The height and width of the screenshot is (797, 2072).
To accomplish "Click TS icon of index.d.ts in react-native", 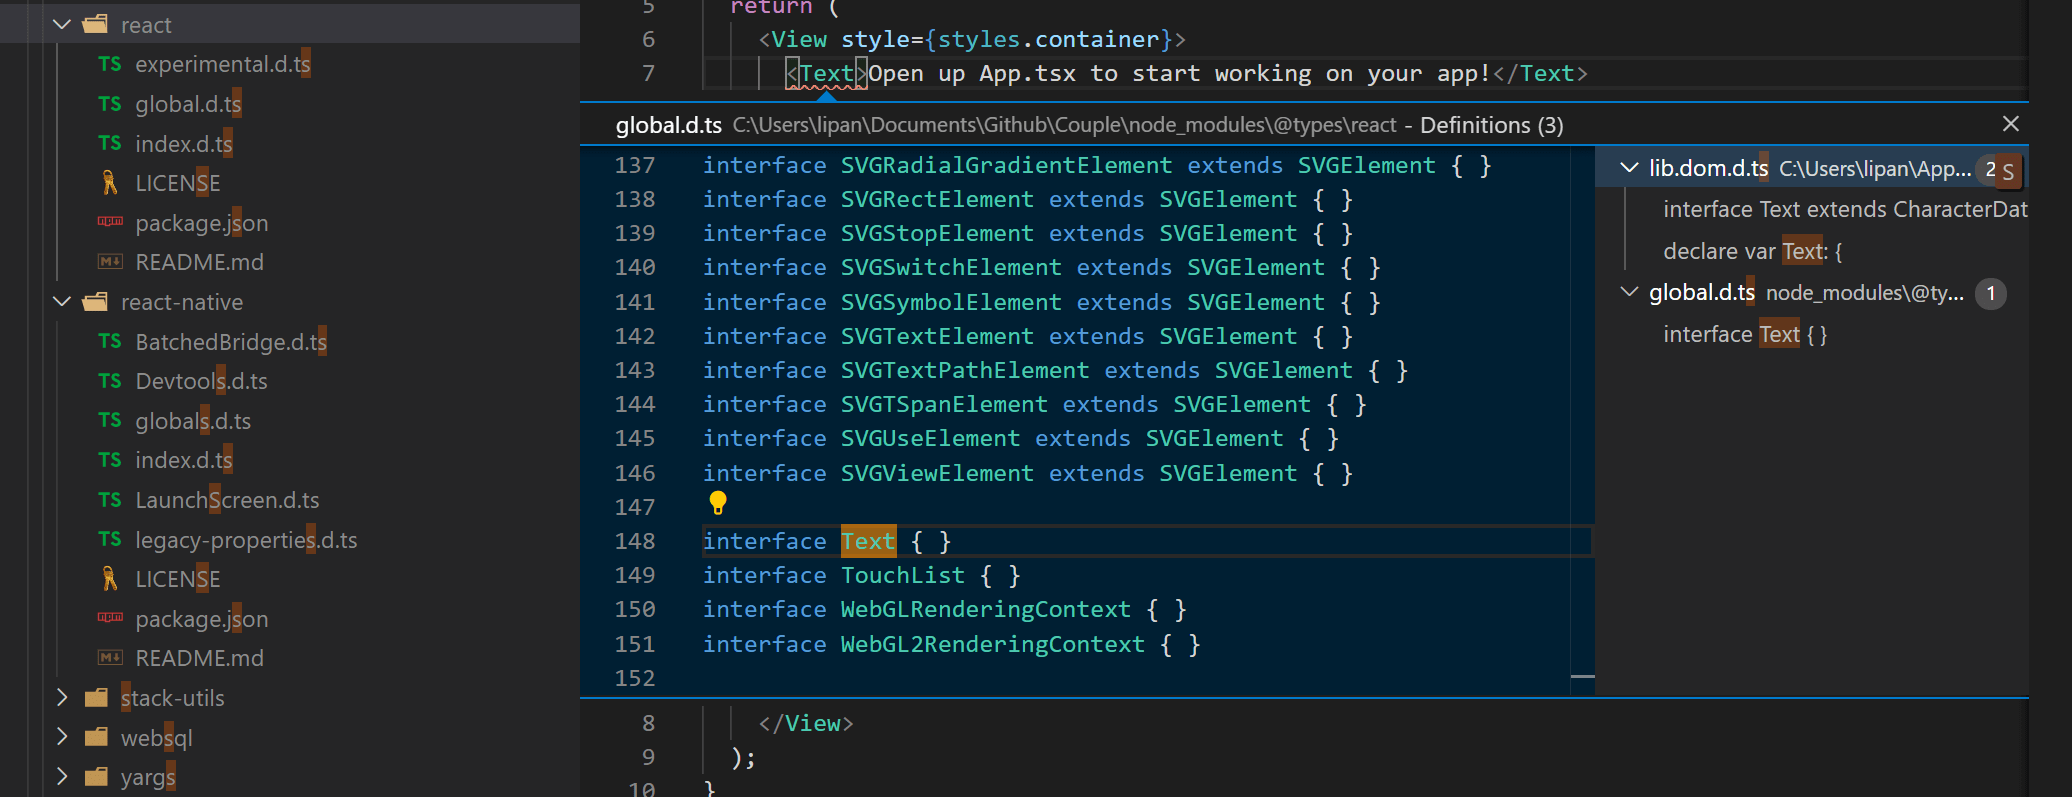I will pyautogui.click(x=110, y=460).
